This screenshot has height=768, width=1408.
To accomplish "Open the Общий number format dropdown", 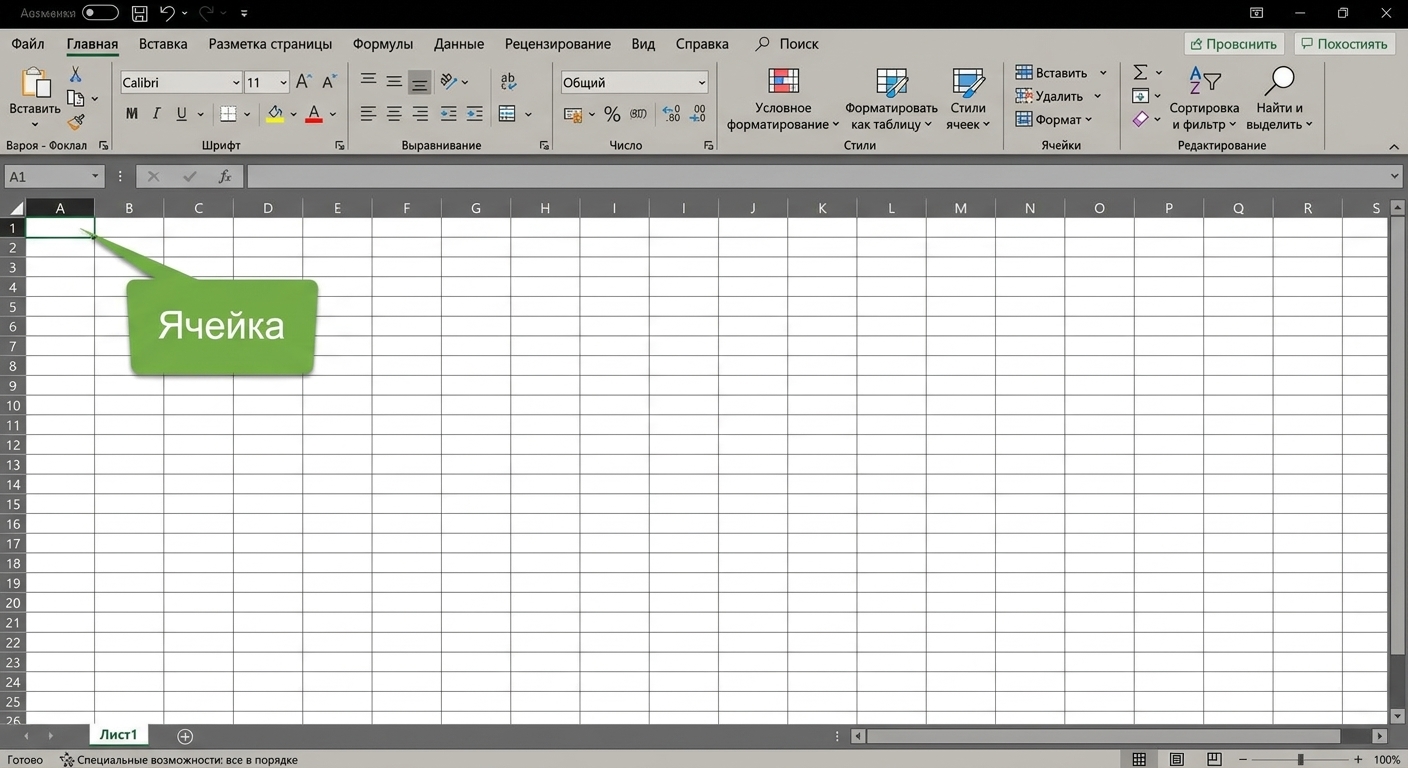I will click(702, 83).
